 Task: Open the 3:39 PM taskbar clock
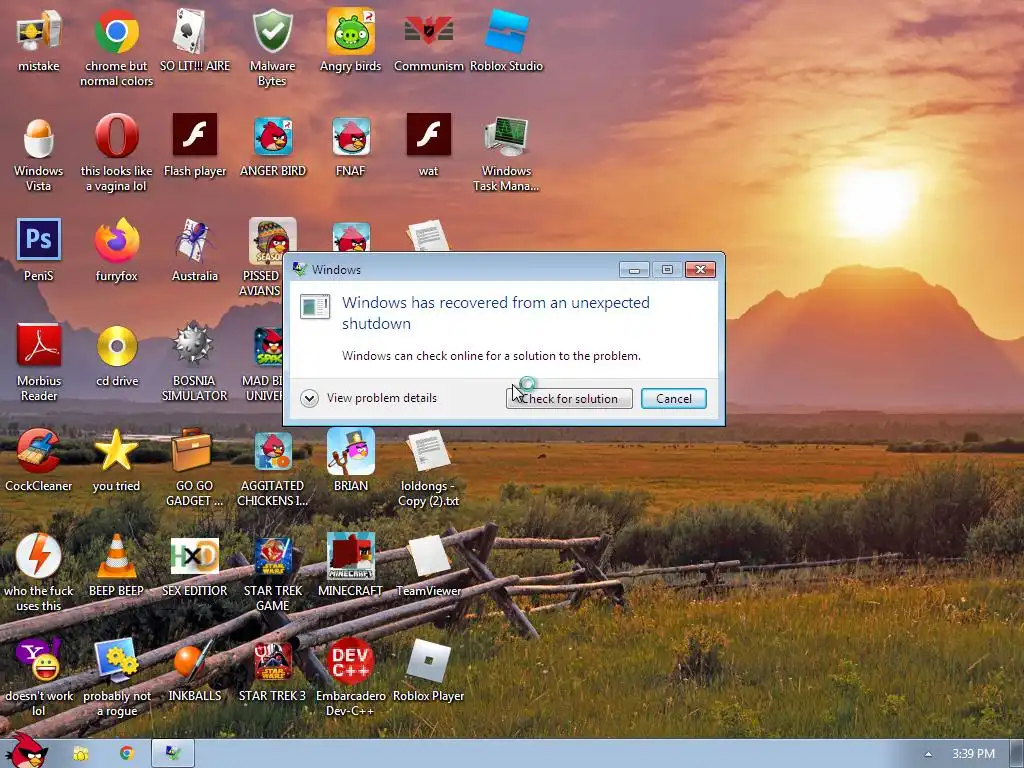coord(973,754)
